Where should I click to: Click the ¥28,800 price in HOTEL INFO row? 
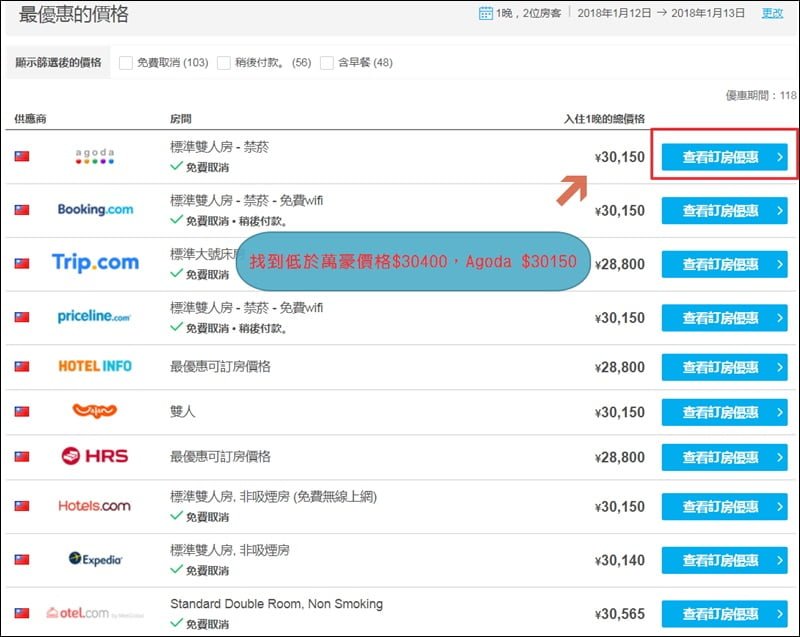619,367
